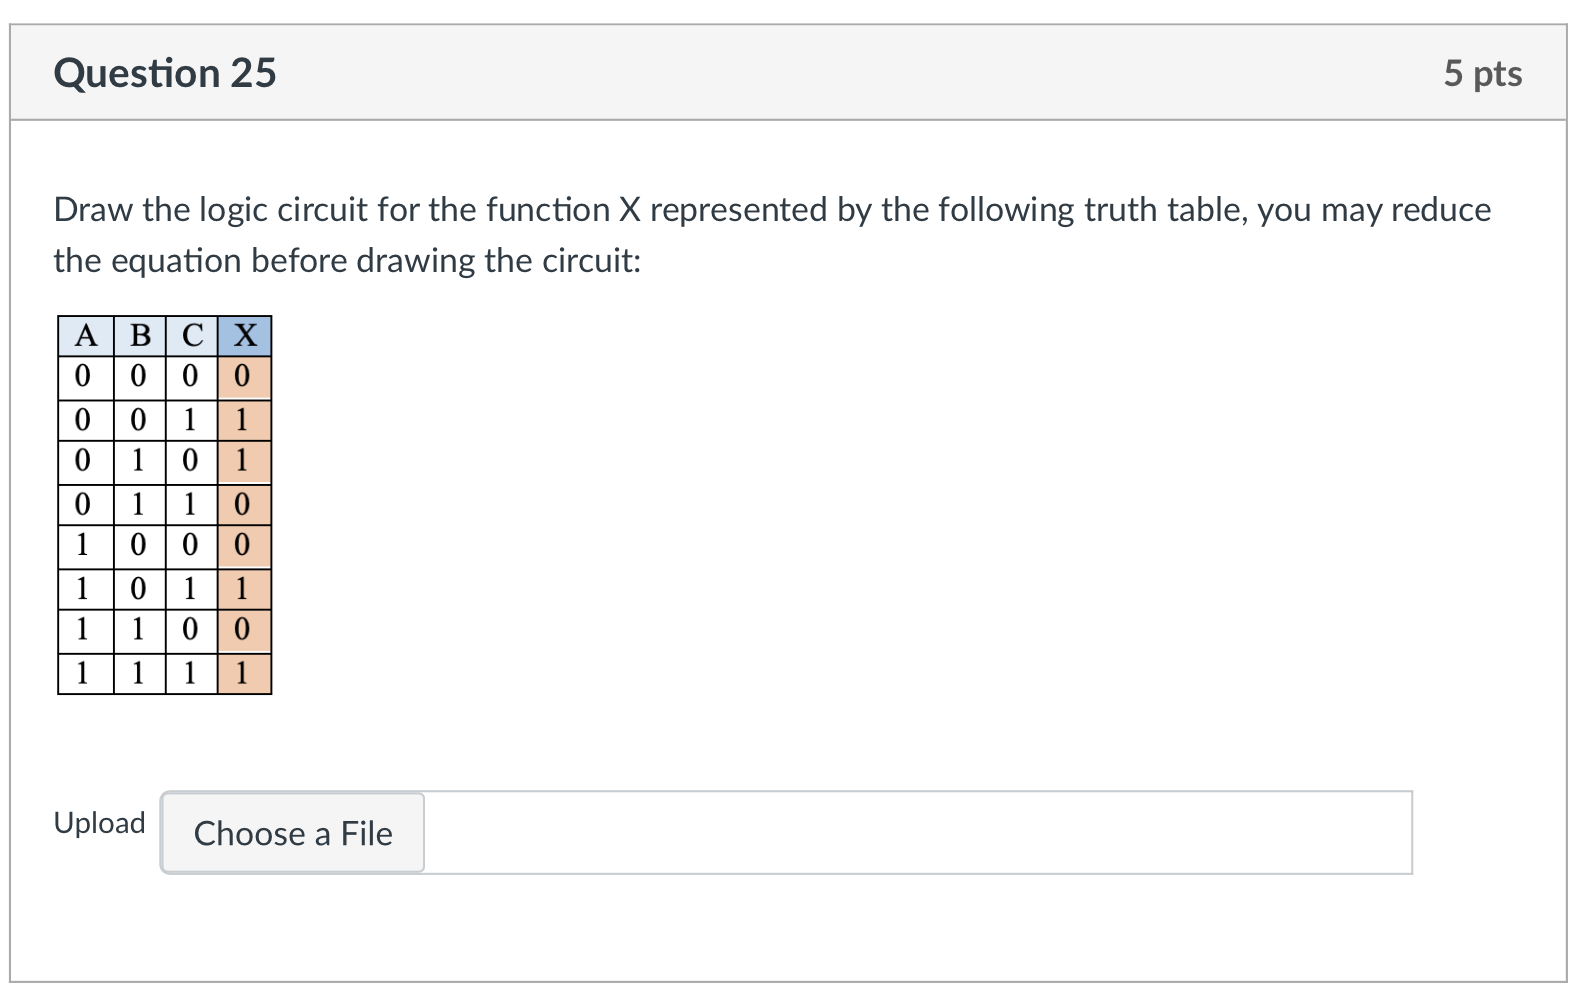
Task: Click the "Upload" label text
Action: [x=99, y=823]
